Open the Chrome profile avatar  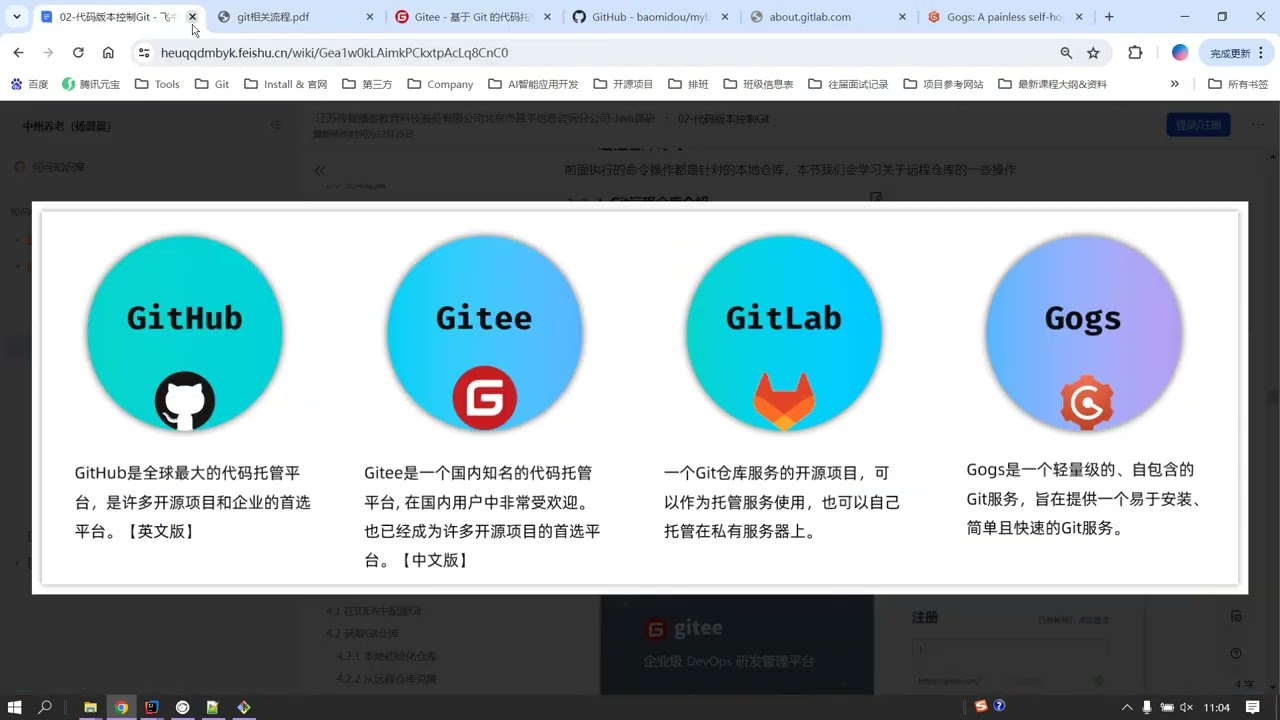(1180, 53)
